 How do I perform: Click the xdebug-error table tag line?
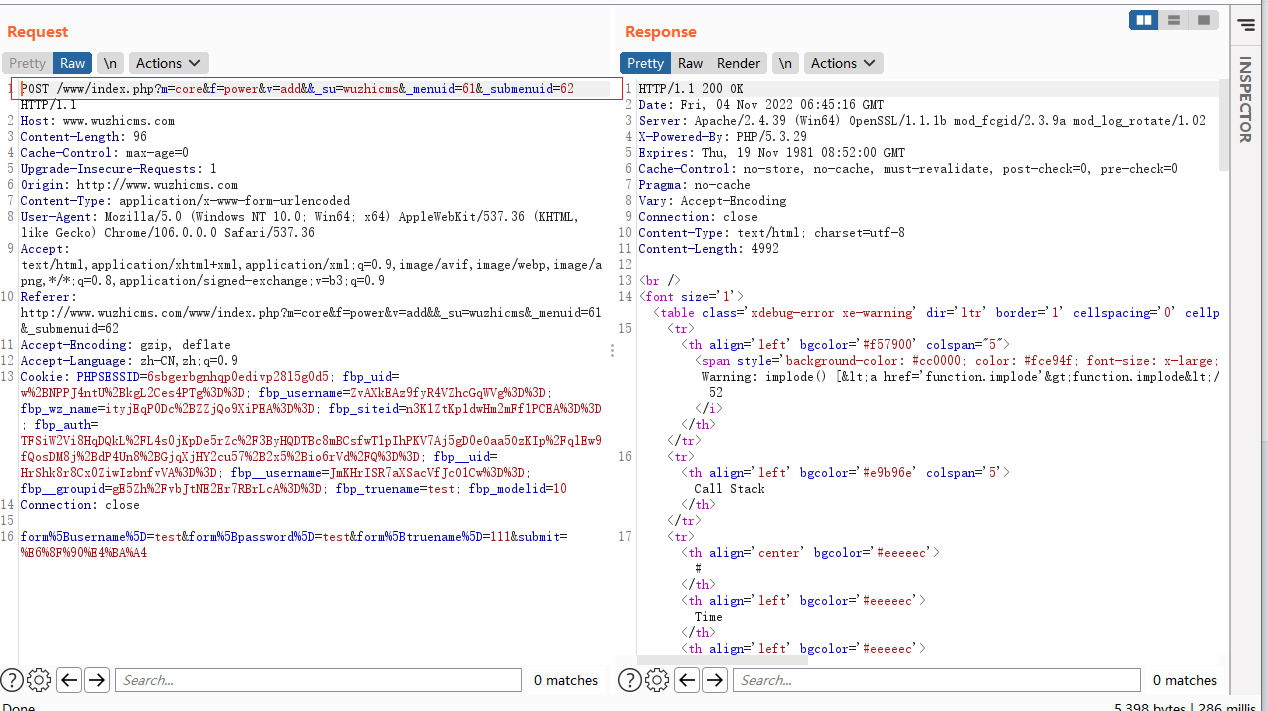pos(935,313)
